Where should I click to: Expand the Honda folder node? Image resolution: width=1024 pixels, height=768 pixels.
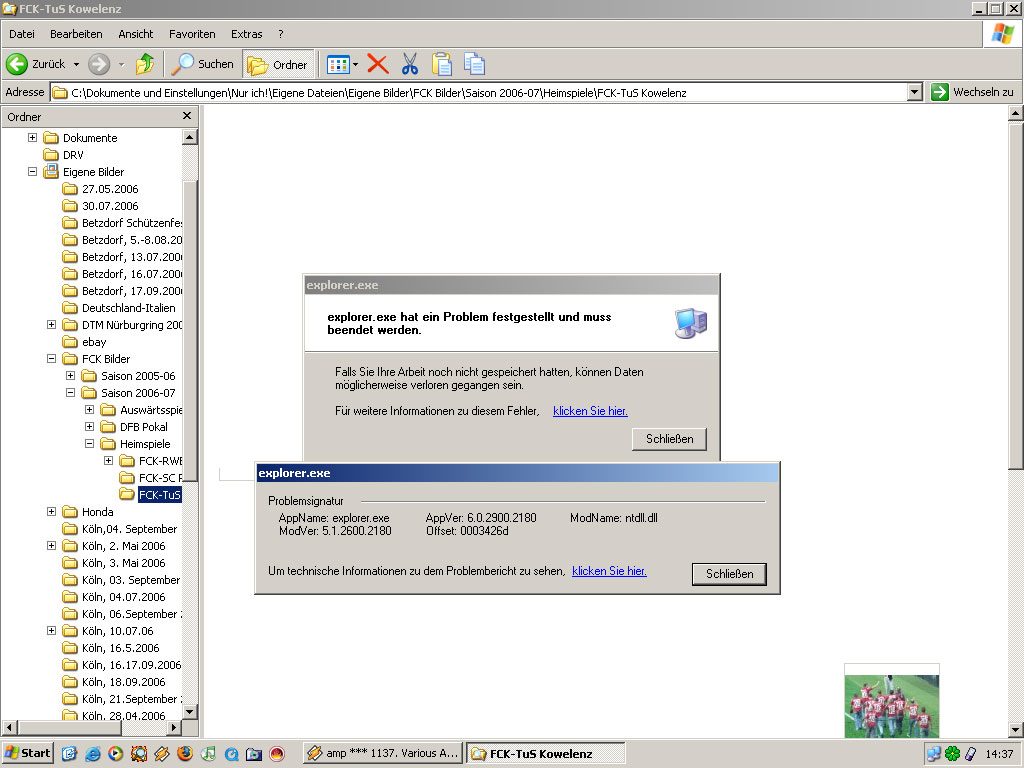52,511
